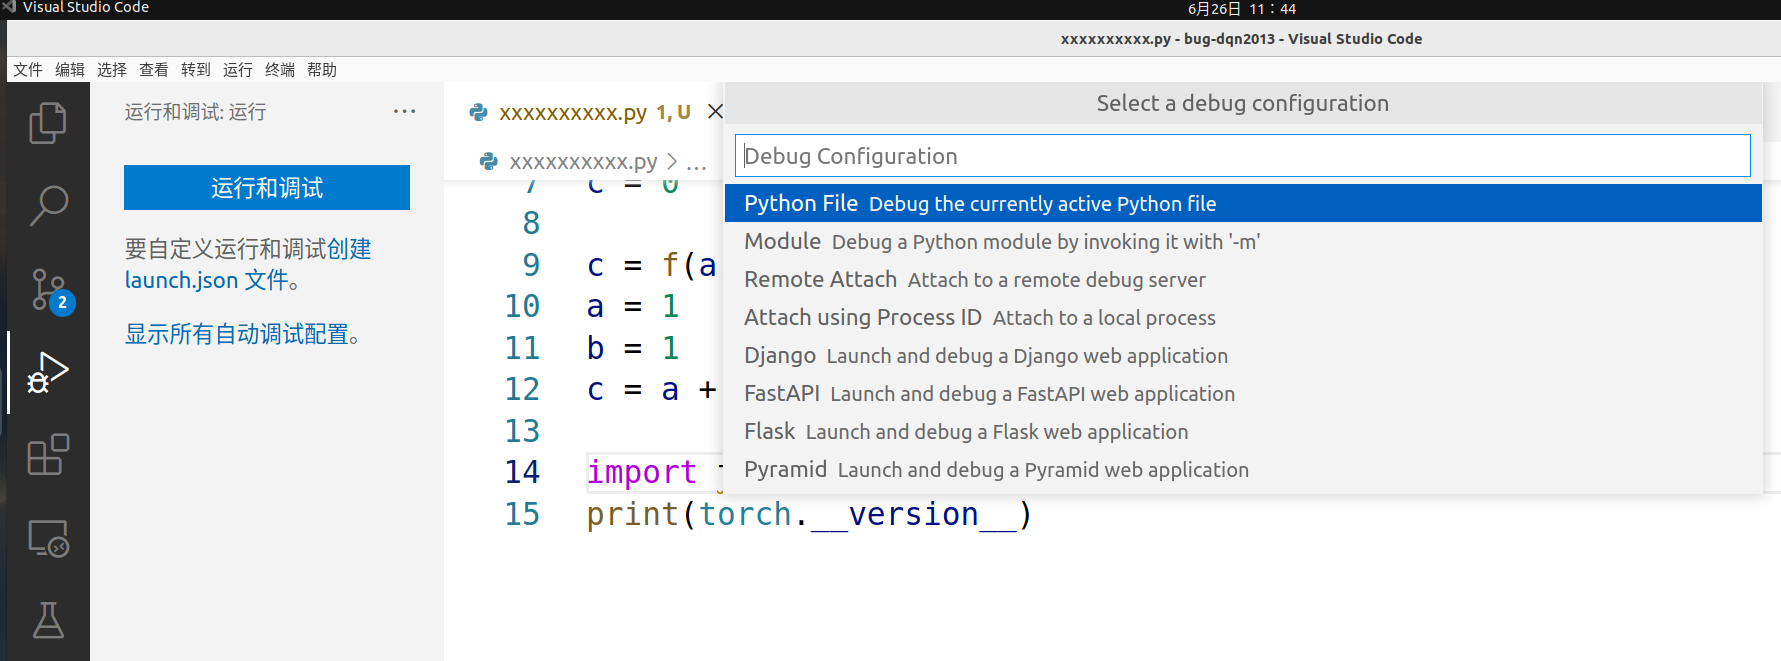Screen dimensions: 1781x661
Task: Click the 运行和调试: 运行 panel title
Action: 195,112
